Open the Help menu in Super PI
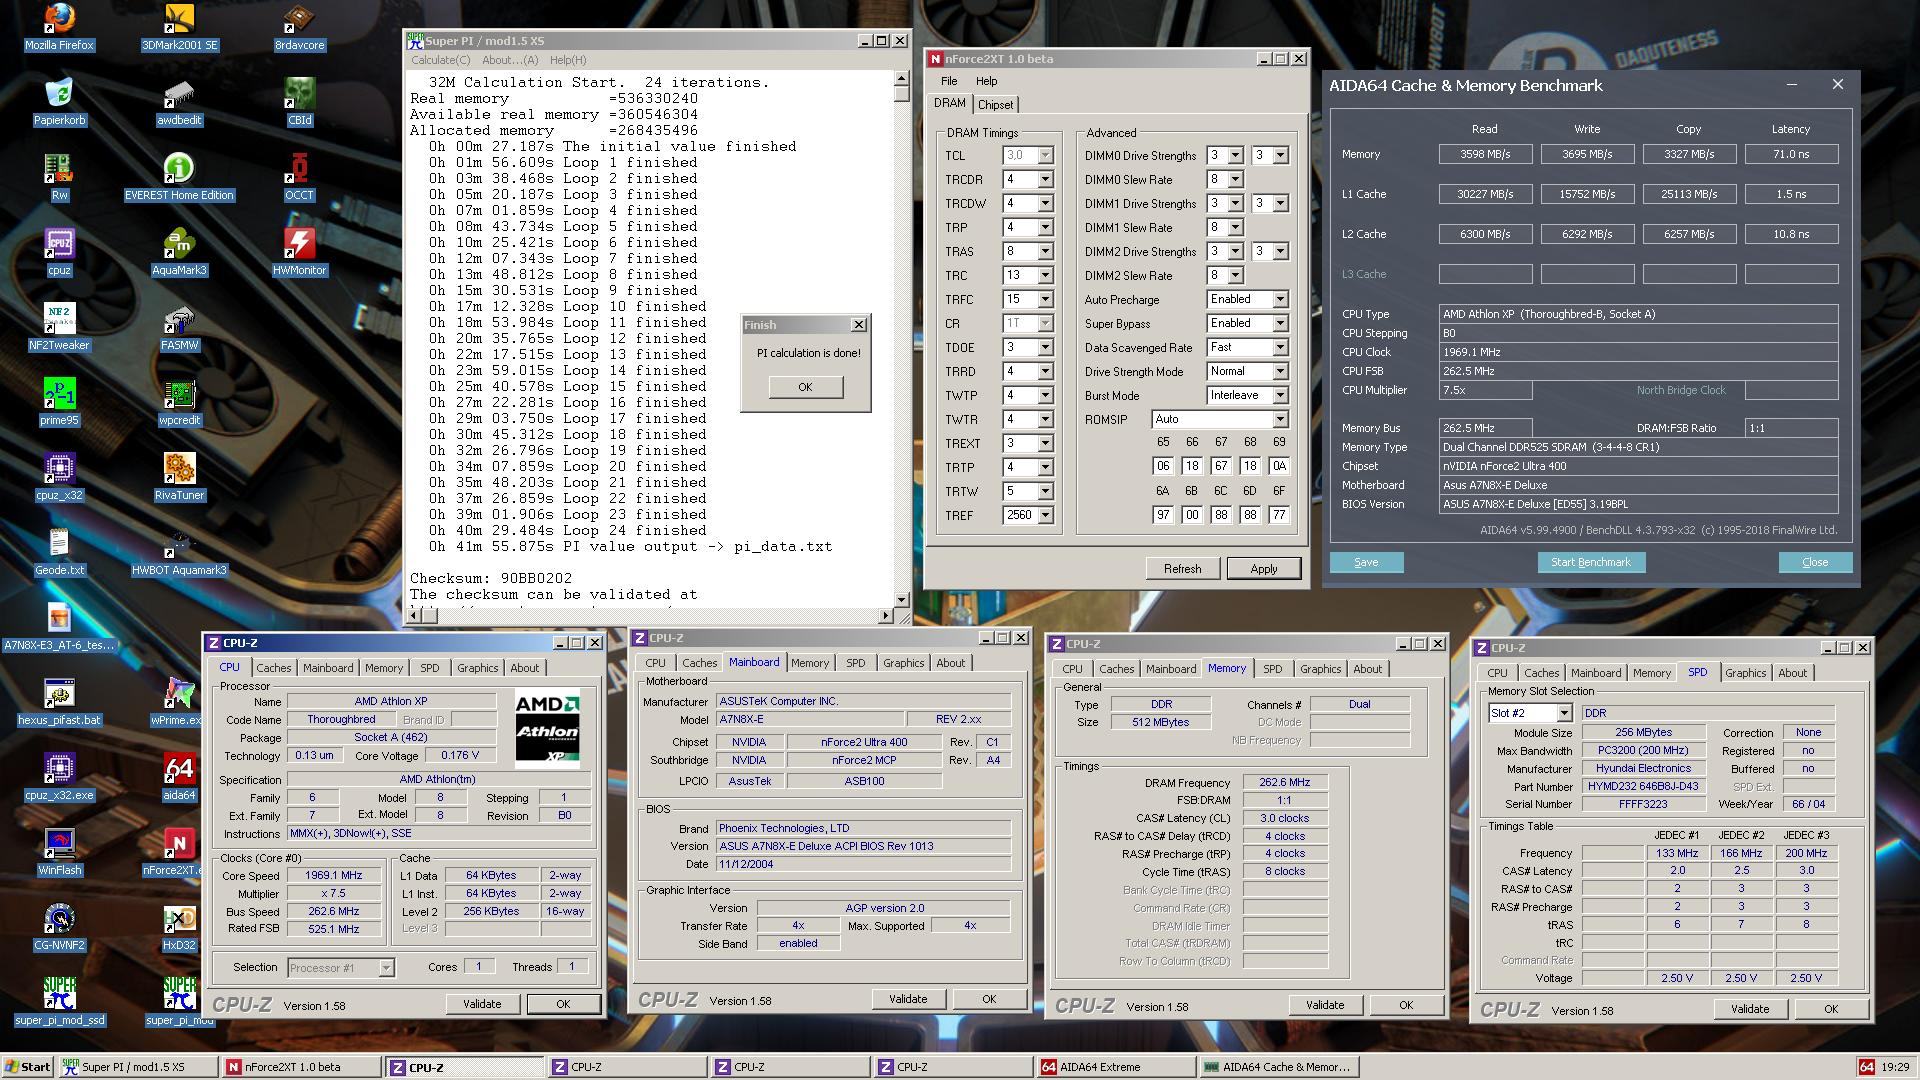Image resolution: width=1920 pixels, height=1080 pixels. tap(567, 60)
